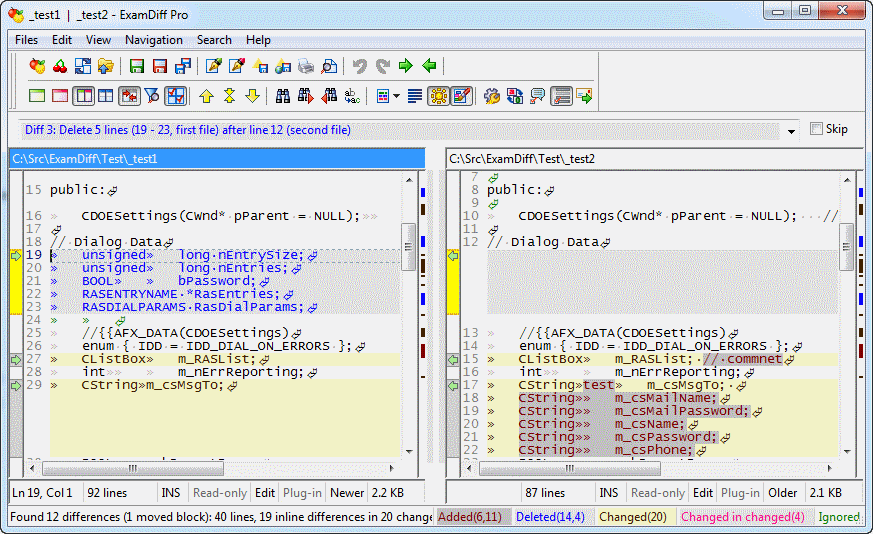Toggle the checkmarks grid icon

[175, 96]
